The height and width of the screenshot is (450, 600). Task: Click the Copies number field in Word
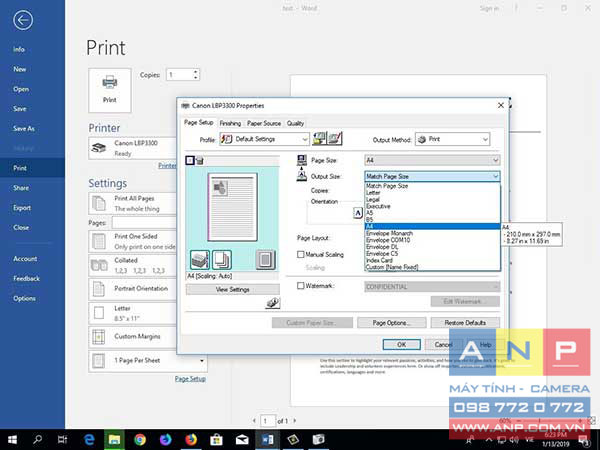tap(179, 75)
